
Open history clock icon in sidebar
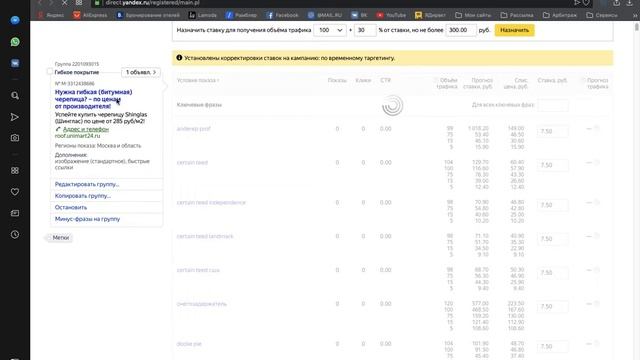(15, 235)
